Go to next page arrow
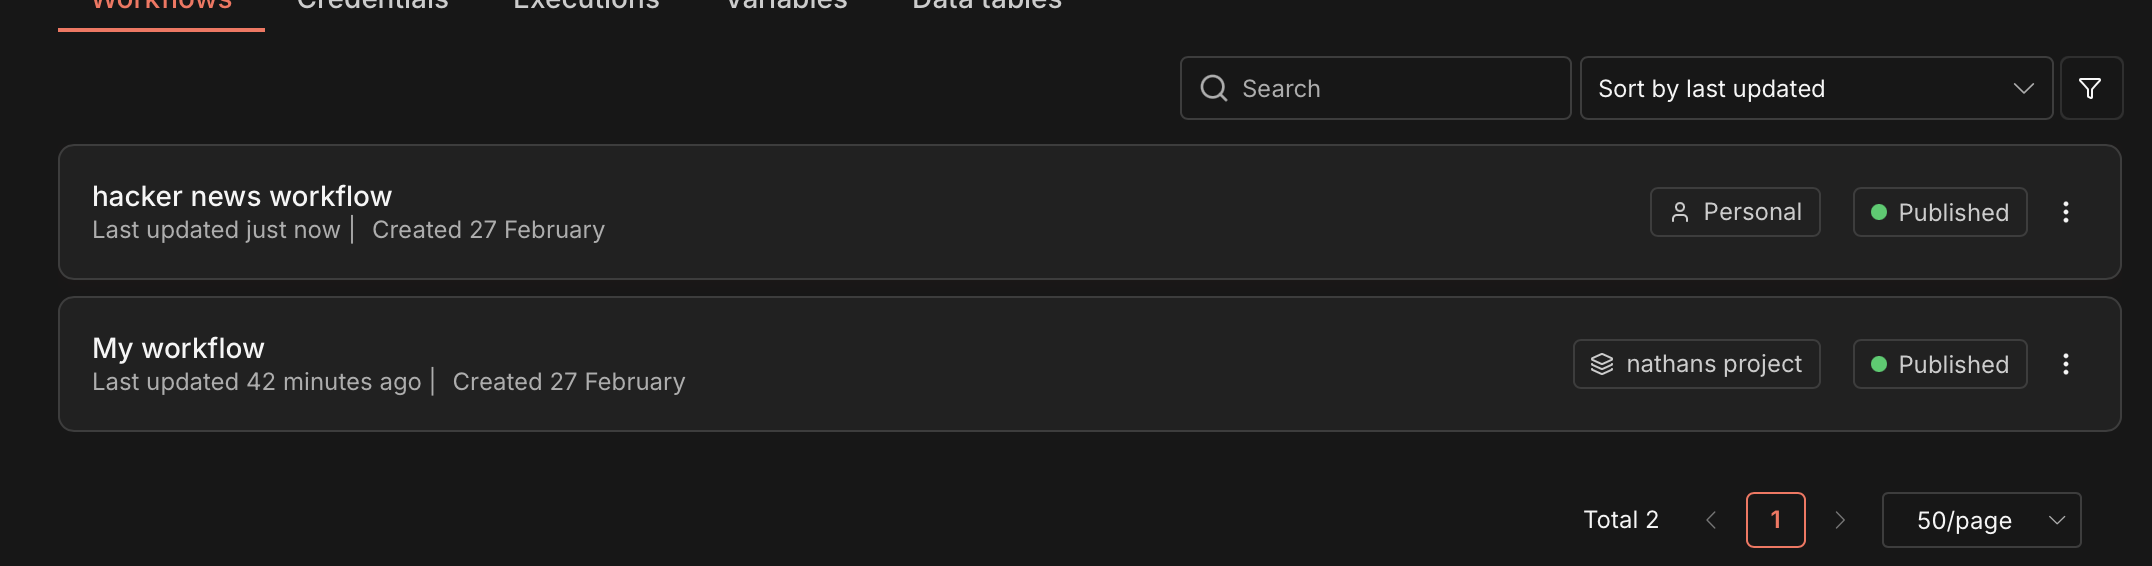 [x=1840, y=520]
